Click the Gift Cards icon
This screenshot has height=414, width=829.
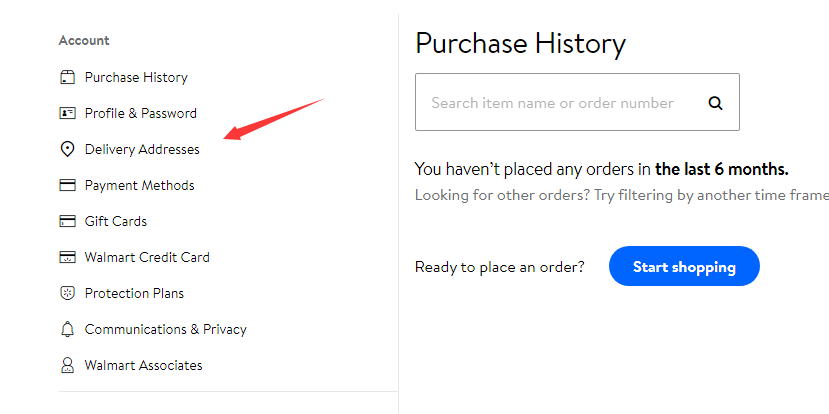(67, 221)
